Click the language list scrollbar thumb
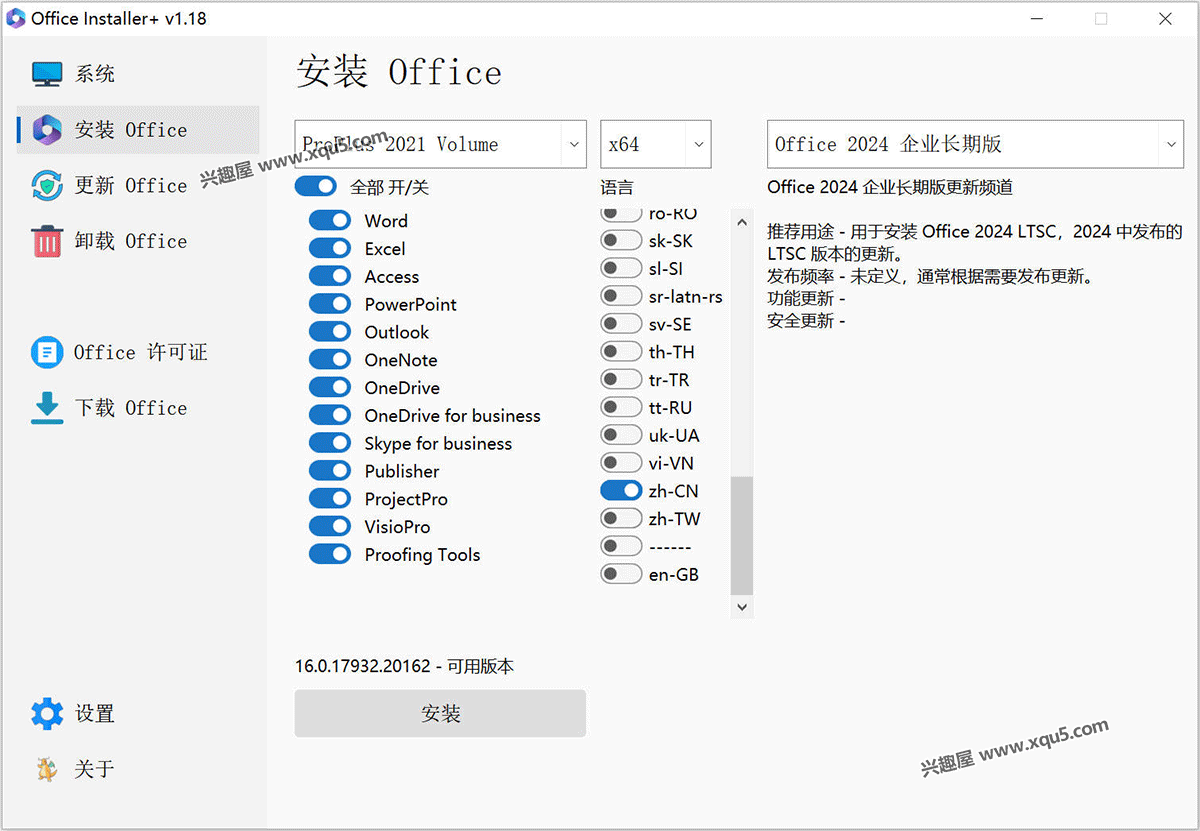The height and width of the screenshot is (831, 1200). pyautogui.click(x=741, y=536)
